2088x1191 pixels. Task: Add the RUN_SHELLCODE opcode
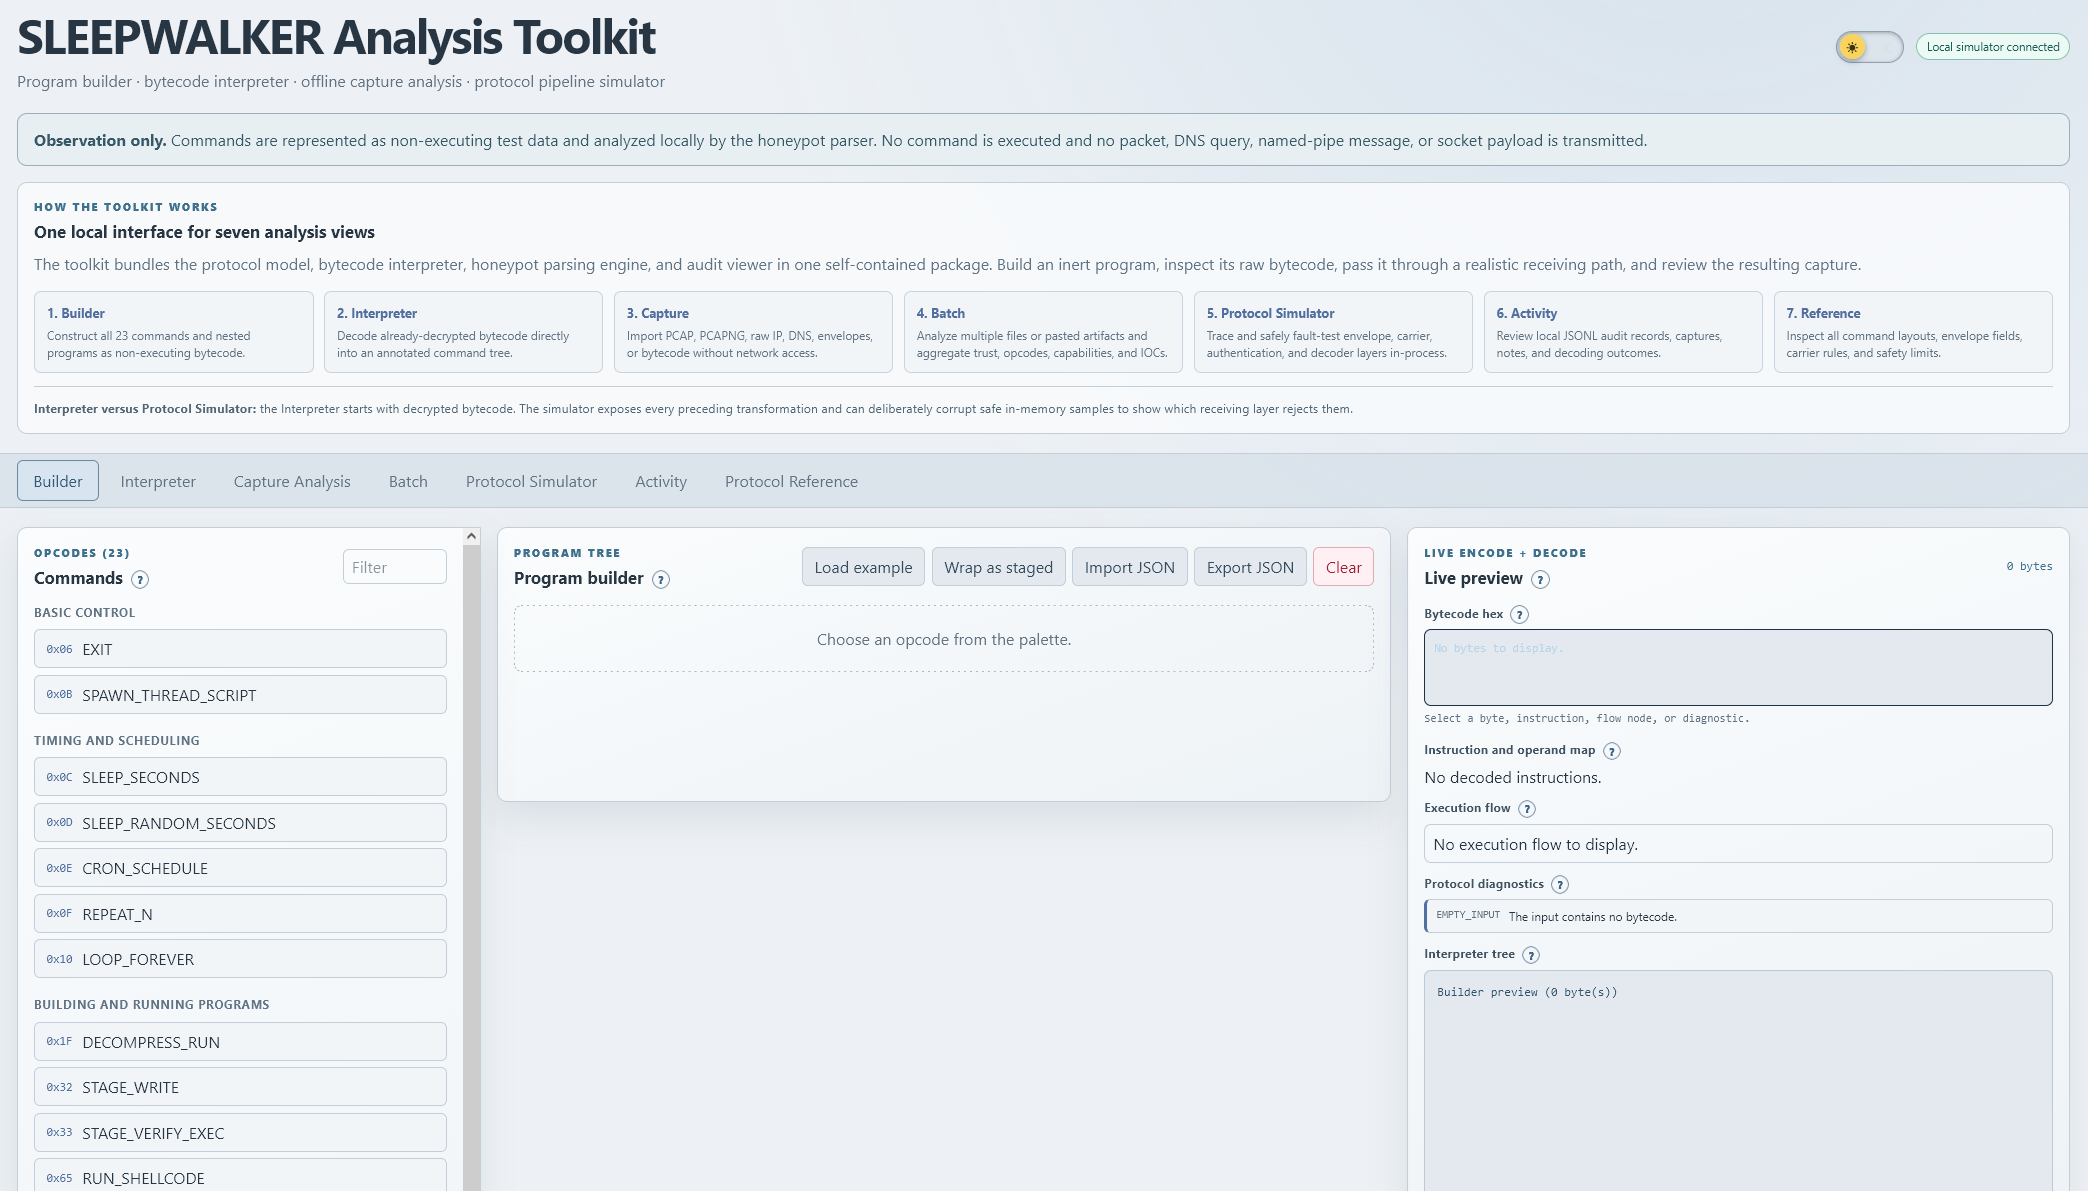(x=240, y=1176)
